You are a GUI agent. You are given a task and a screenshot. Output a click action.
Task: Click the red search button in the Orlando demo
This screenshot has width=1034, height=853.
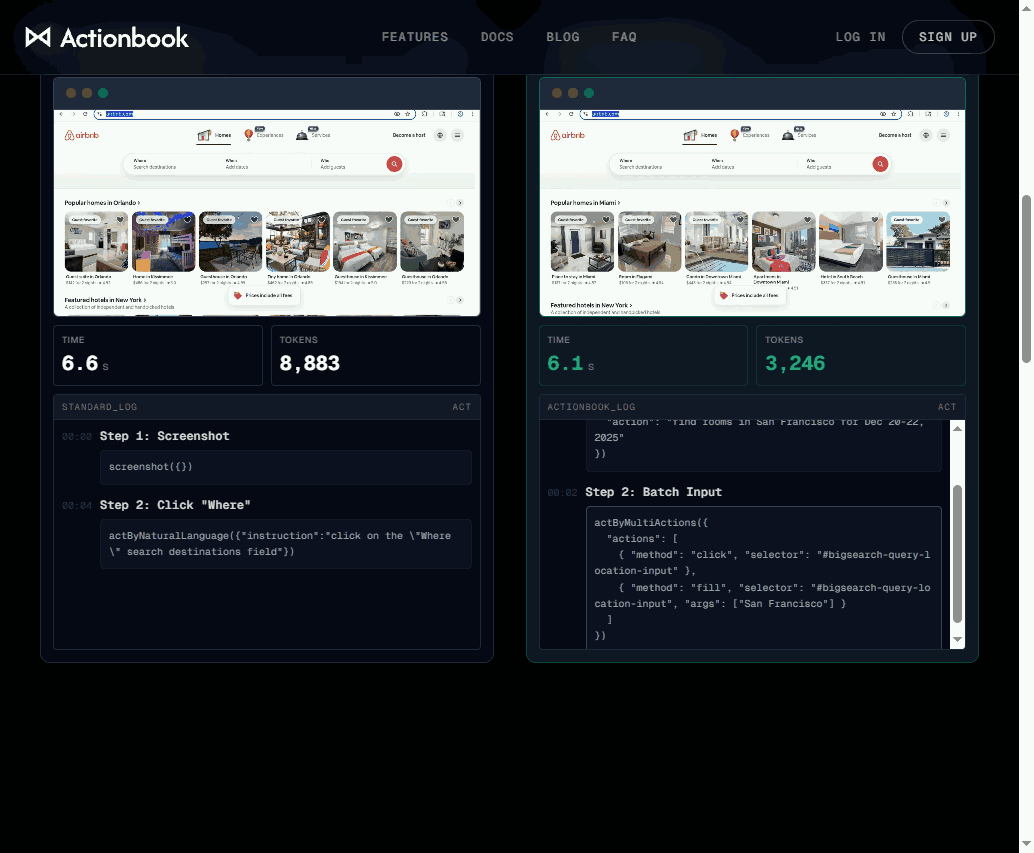(394, 164)
